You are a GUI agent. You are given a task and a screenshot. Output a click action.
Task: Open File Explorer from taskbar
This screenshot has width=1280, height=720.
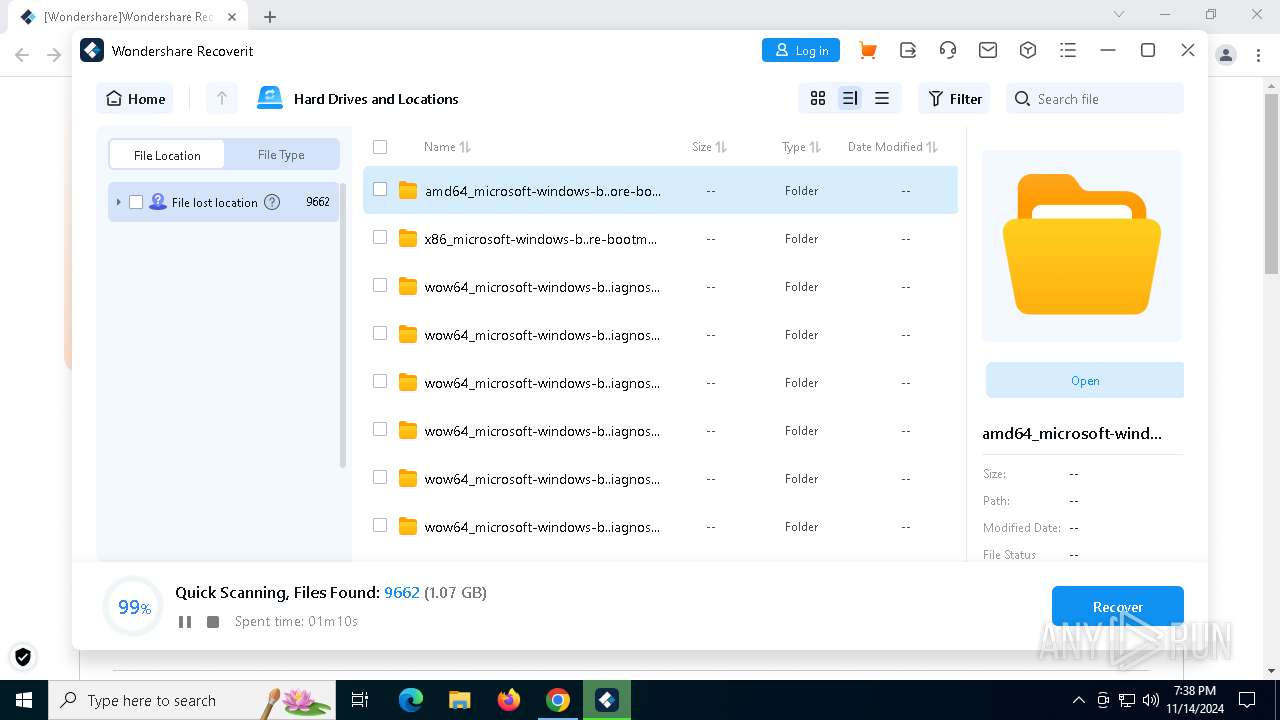pyautogui.click(x=460, y=700)
